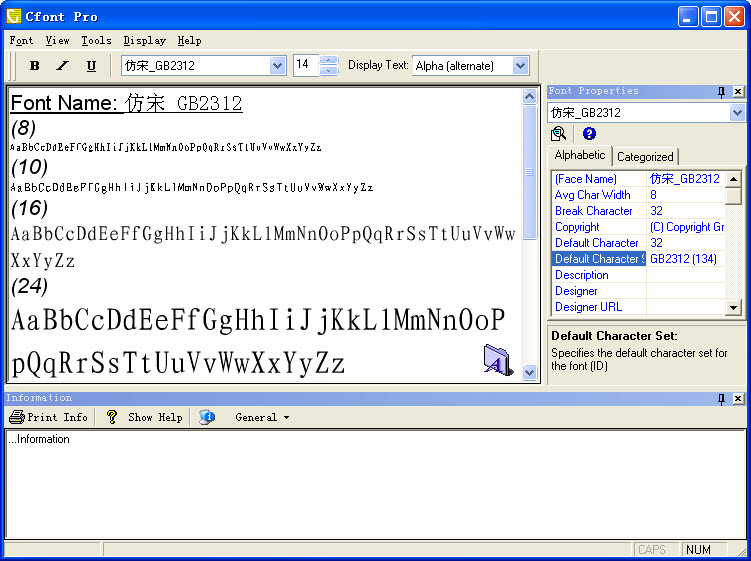Screen dimensions: 751x561
Task: Click the preview scrollbar thumb
Action: click(x=529, y=172)
